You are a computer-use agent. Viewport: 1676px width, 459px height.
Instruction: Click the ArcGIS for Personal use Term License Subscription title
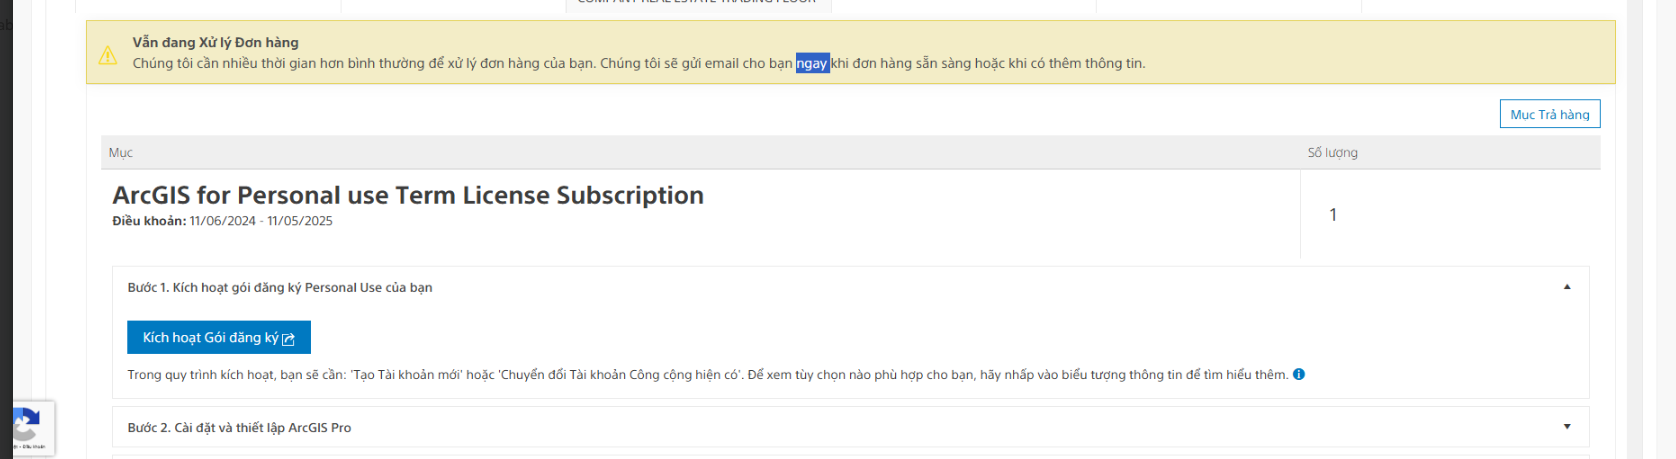(x=408, y=195)
